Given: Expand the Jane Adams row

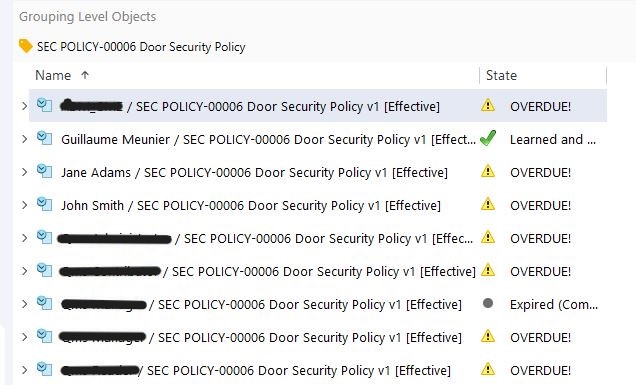Looking at the screenshot, I should pyautogui.click(x=24, y=172).
